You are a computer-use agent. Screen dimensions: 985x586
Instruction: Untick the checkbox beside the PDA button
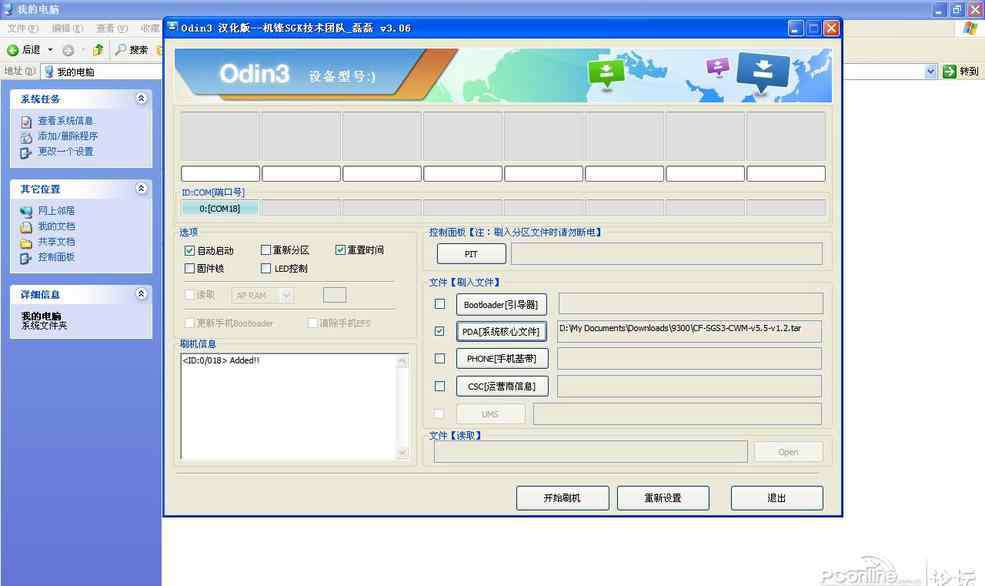pyautogui.click(x=440, y=331)
